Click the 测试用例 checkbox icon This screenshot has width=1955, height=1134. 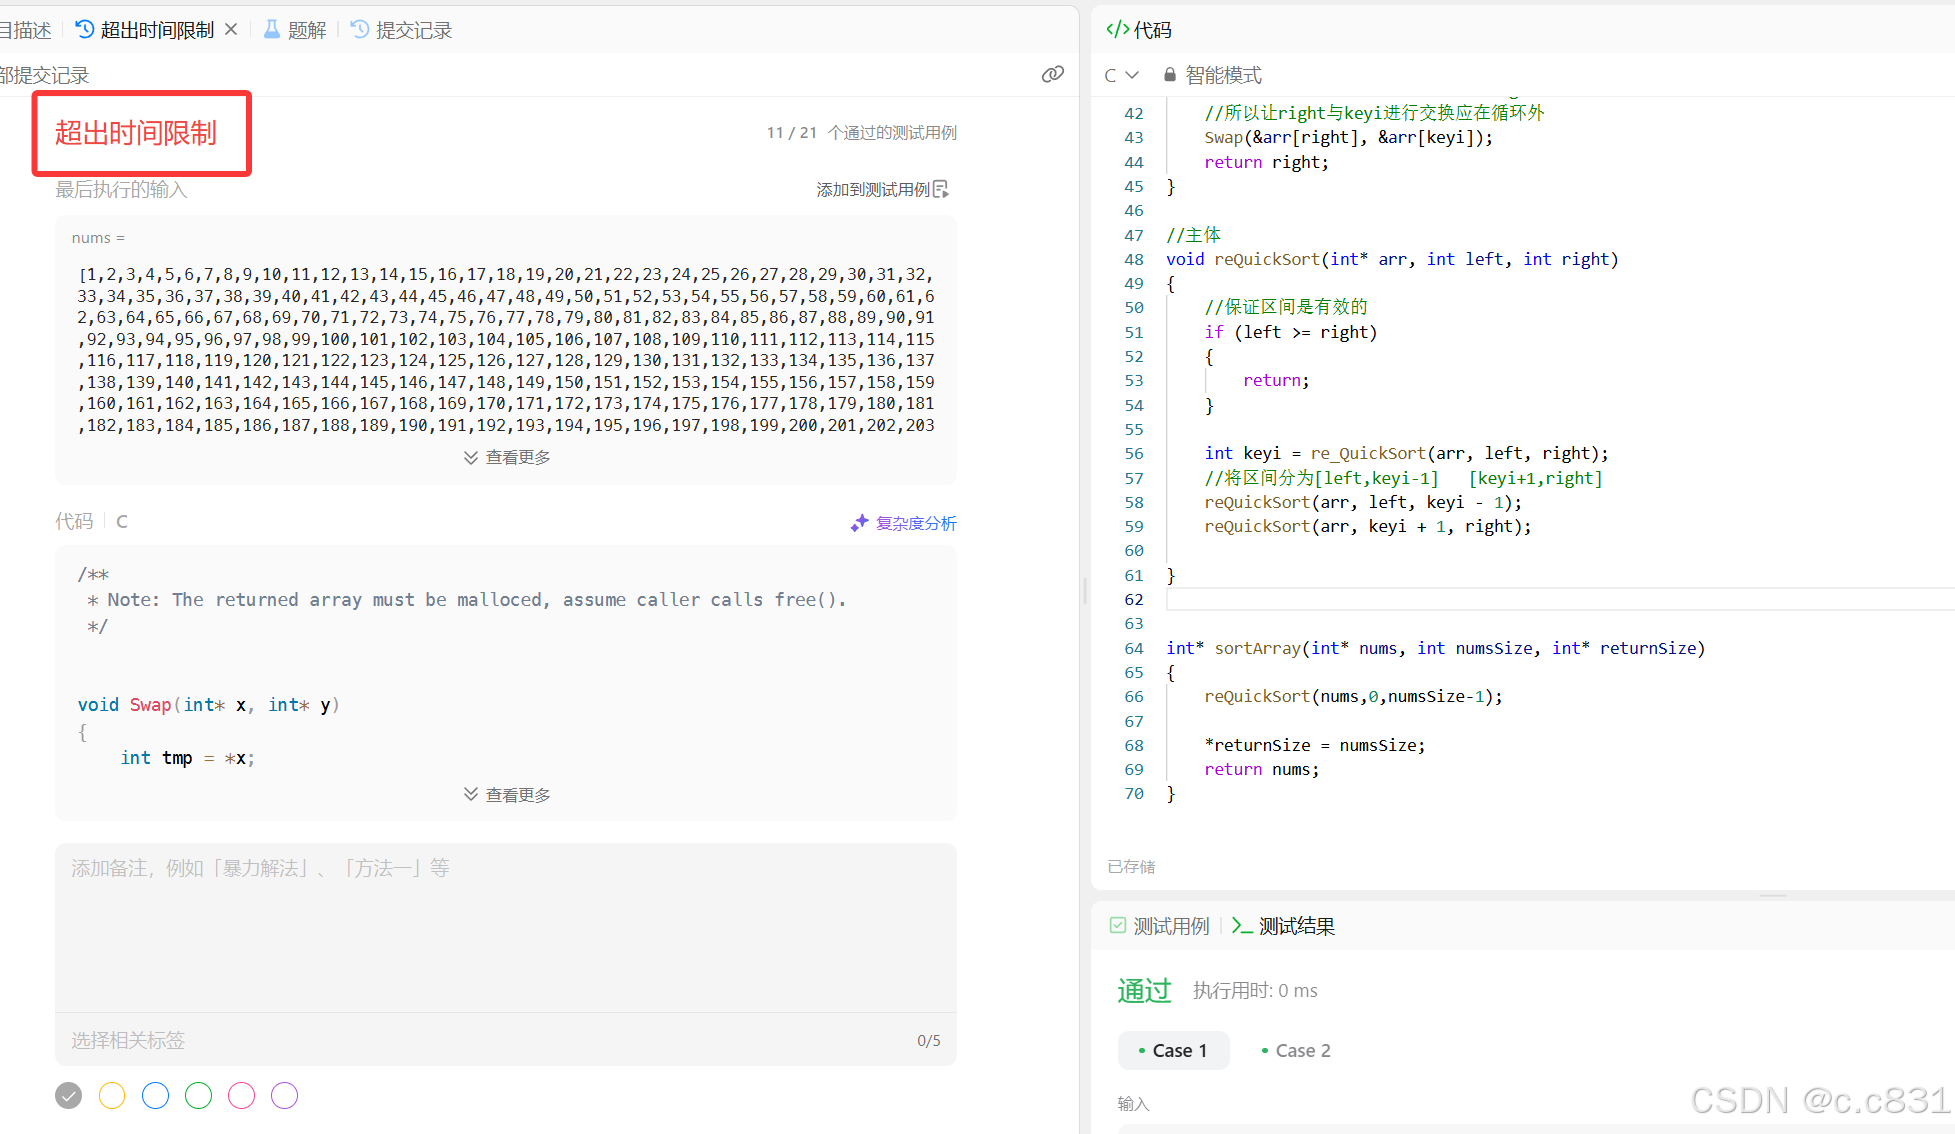[x=1117, y=925]
